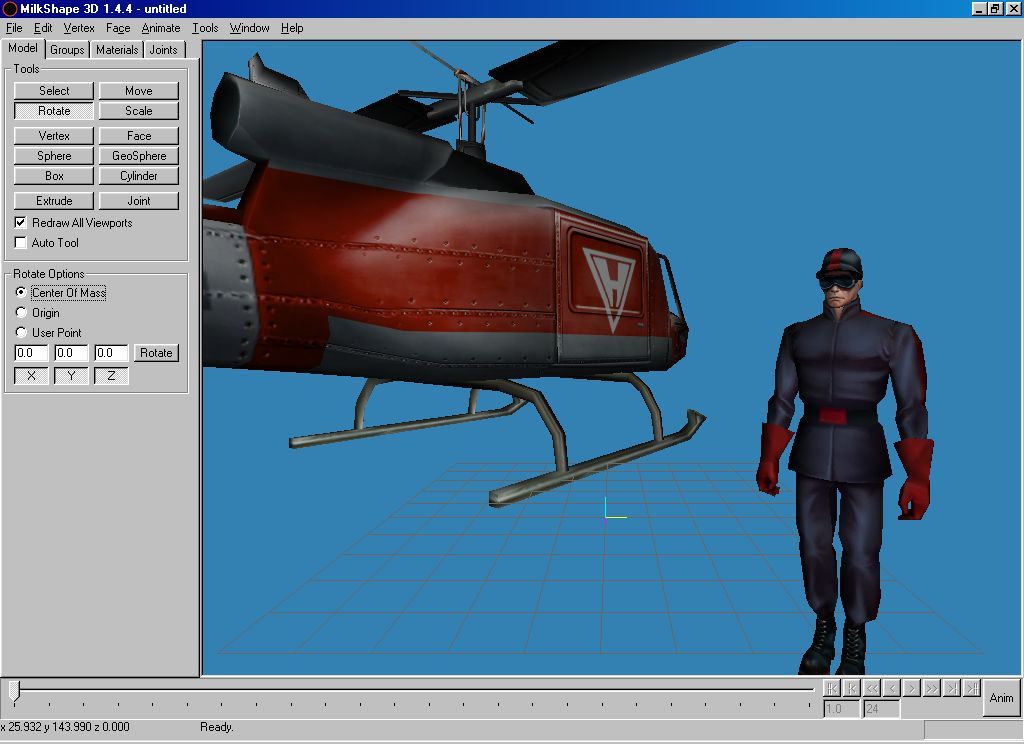Switch to the Joints tab
The height and width of the screenshot is (744, 1024).
163,50
